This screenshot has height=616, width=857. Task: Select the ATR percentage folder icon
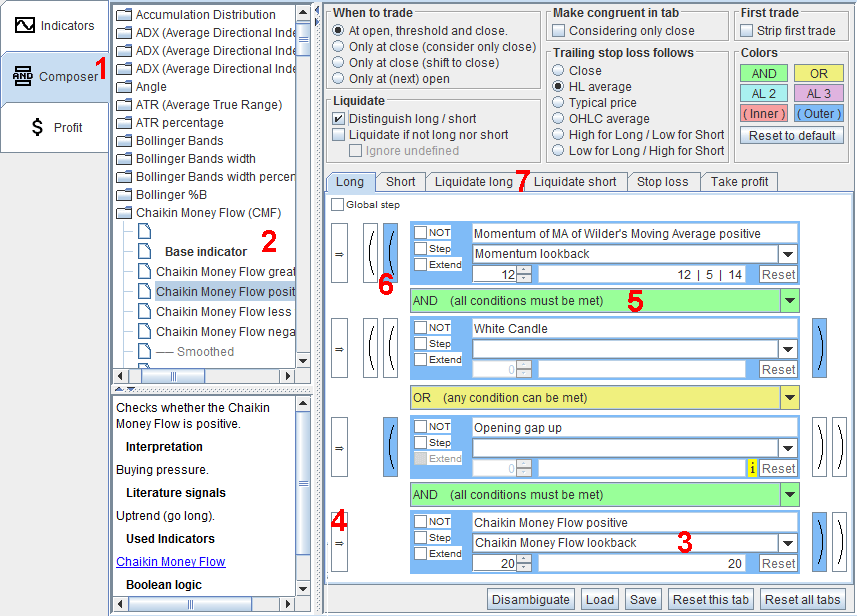coord(125,122)
